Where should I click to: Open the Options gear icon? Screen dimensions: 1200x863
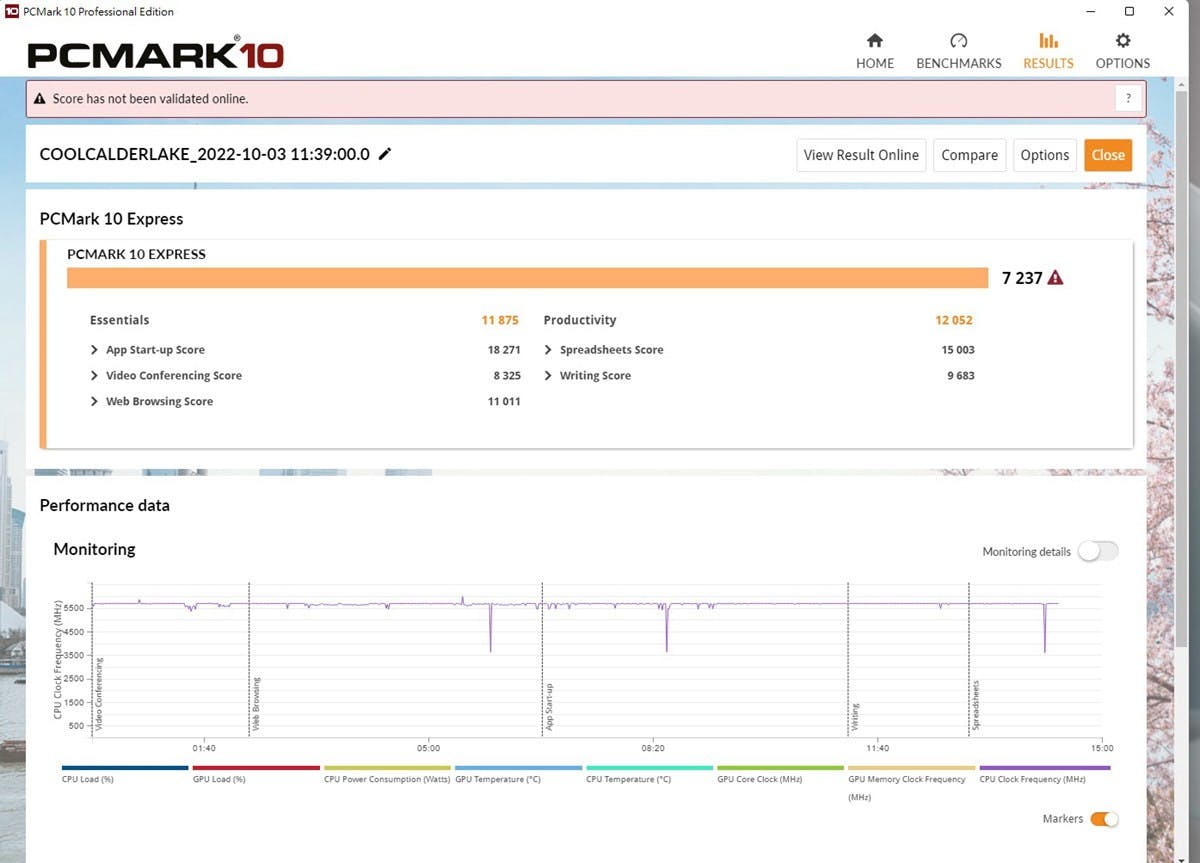pos(1123,41)
